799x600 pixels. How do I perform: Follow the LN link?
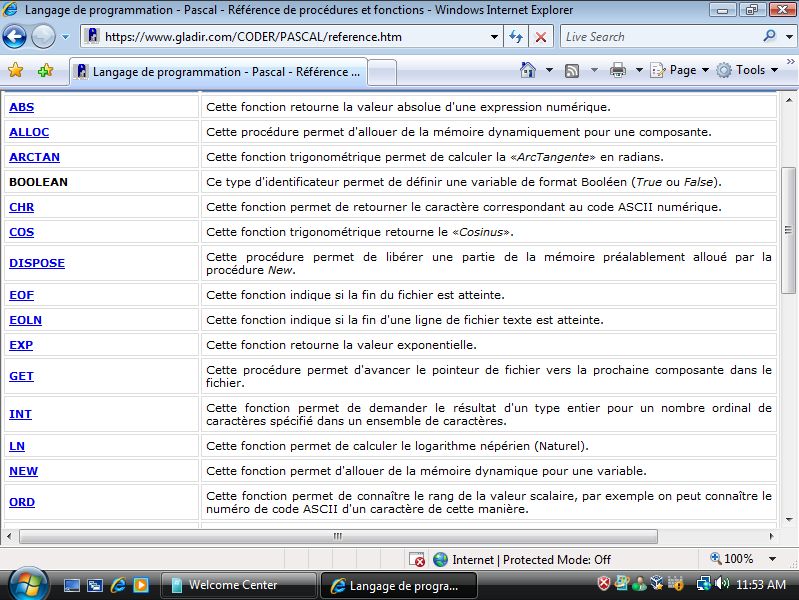17,446
